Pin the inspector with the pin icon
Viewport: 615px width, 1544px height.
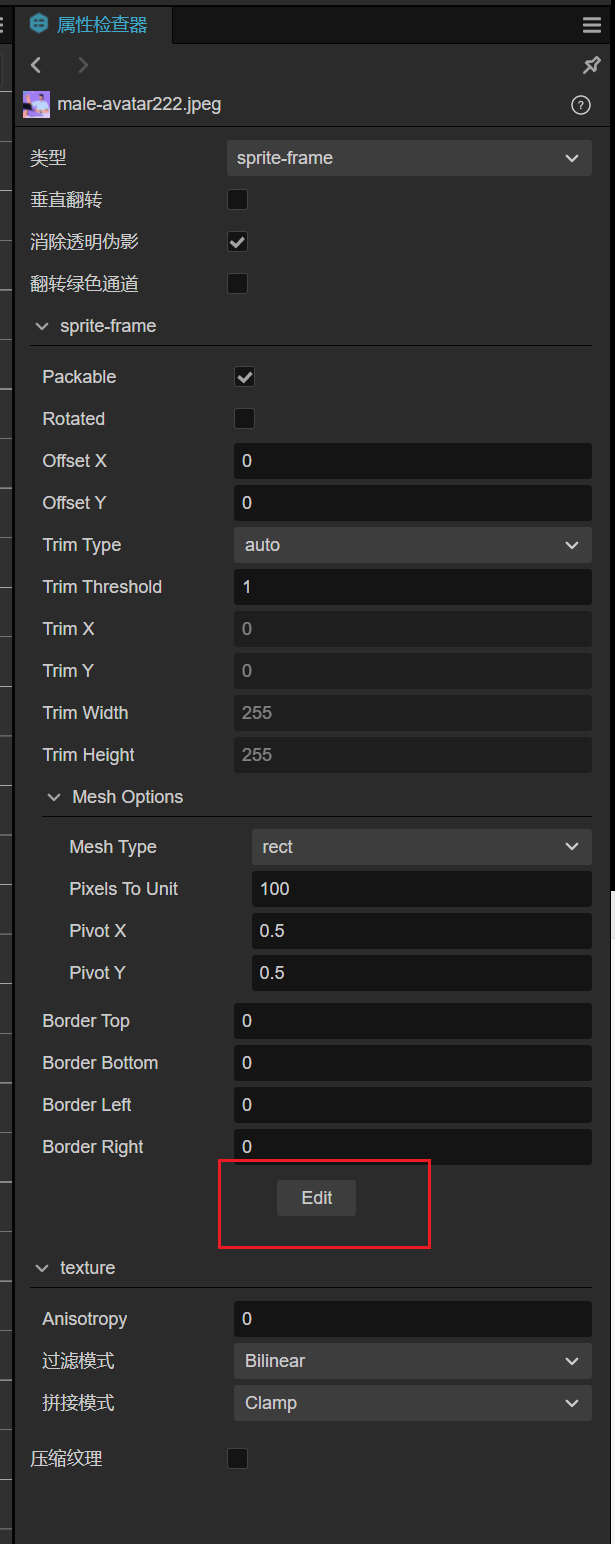click(592, 65)
